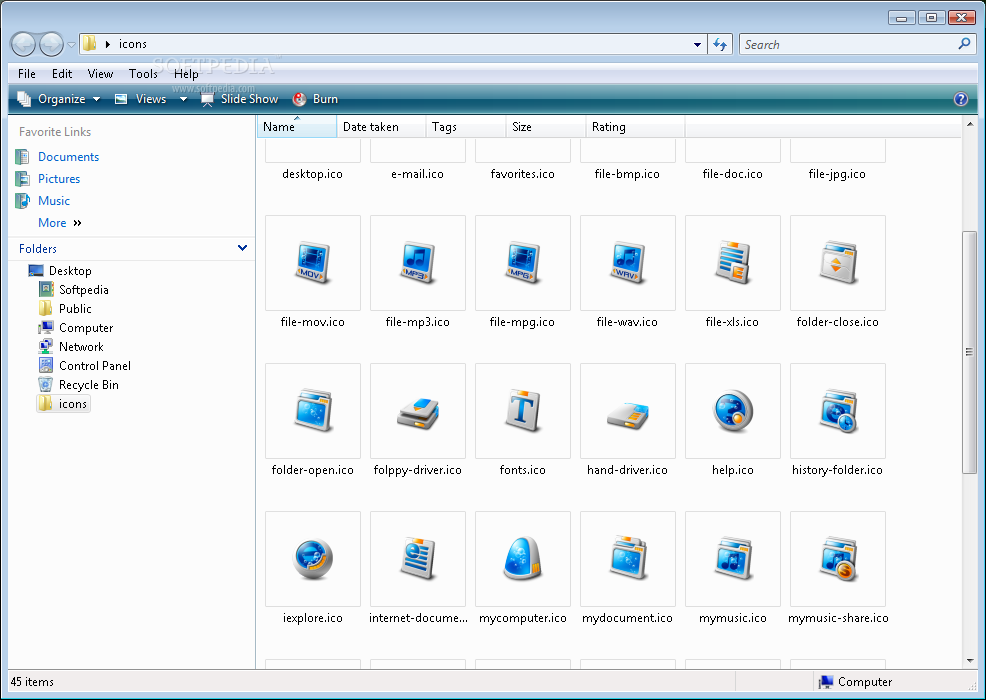Click the e-mail.ico file name
Viewport: 986px width, 700px height.
(418, 174)
